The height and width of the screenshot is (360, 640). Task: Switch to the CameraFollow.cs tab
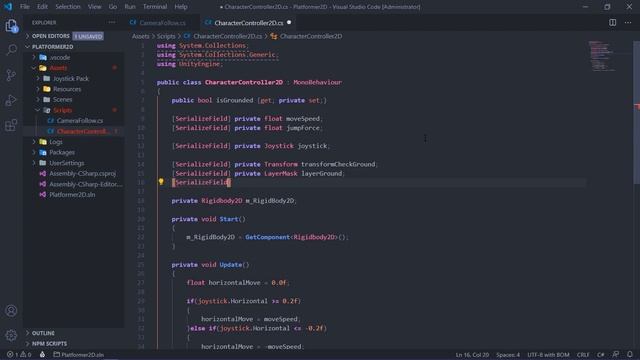tap(162, 23)
